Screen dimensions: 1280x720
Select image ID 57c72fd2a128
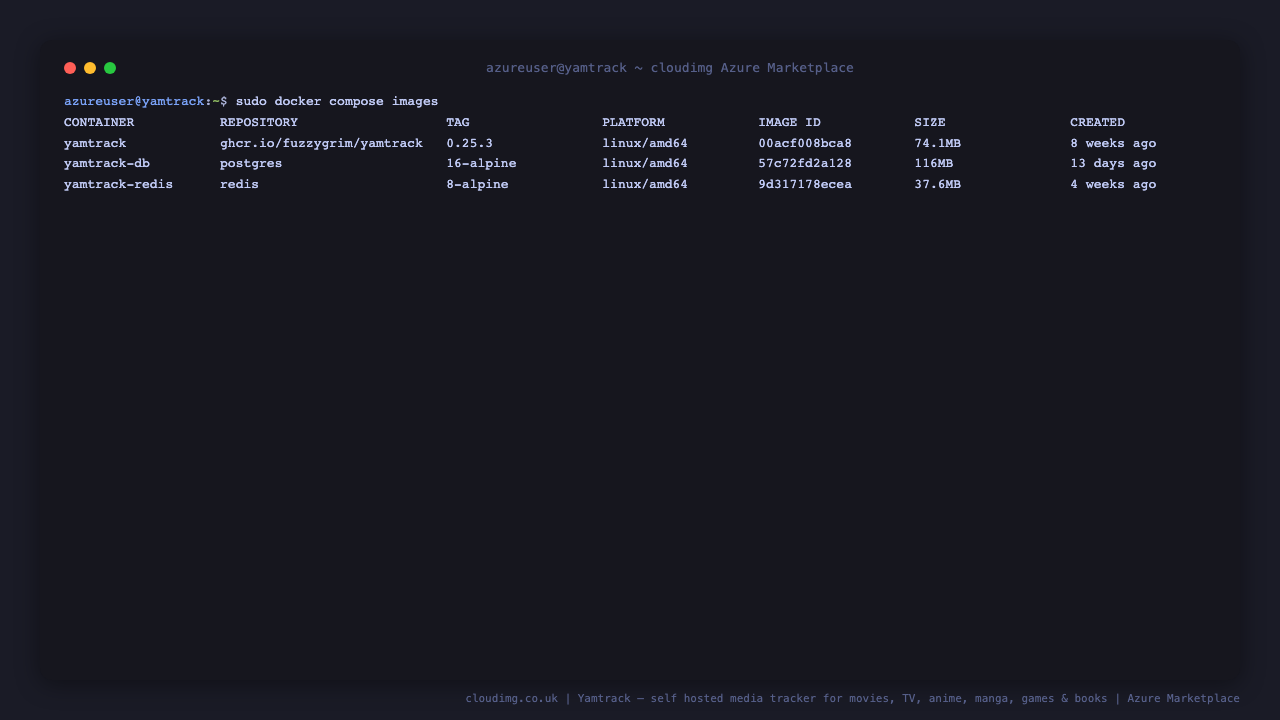(x=805, y=164)
